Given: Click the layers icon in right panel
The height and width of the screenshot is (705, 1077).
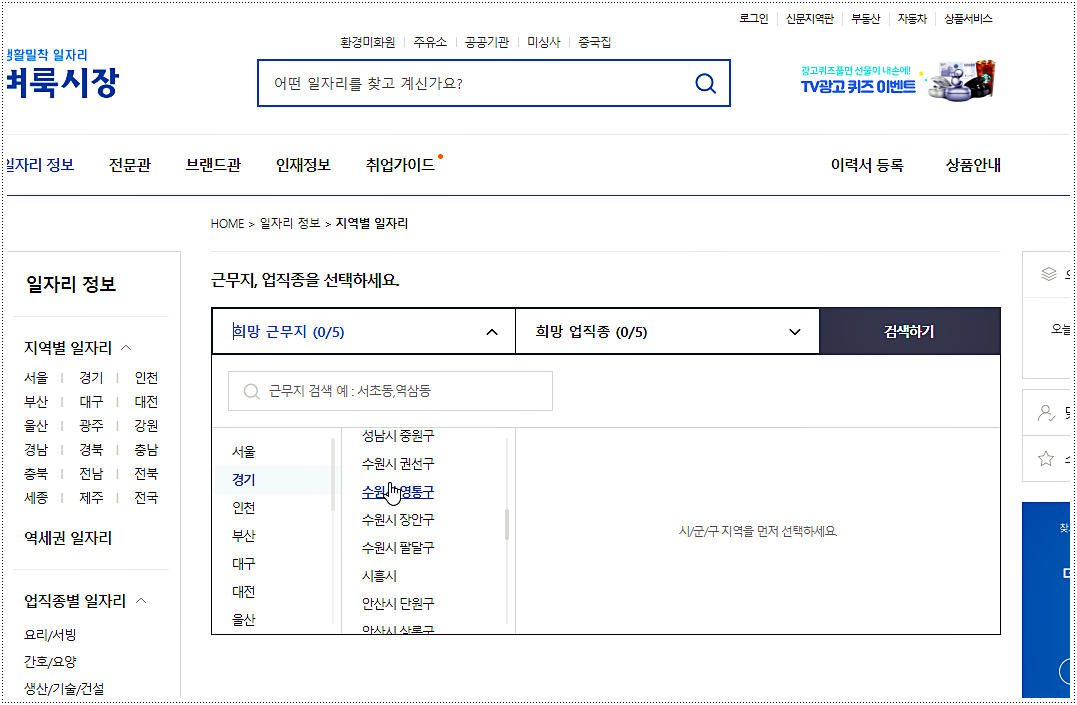Looking at the screenshot, I should pyautogui.click(x=1048, y=274).
